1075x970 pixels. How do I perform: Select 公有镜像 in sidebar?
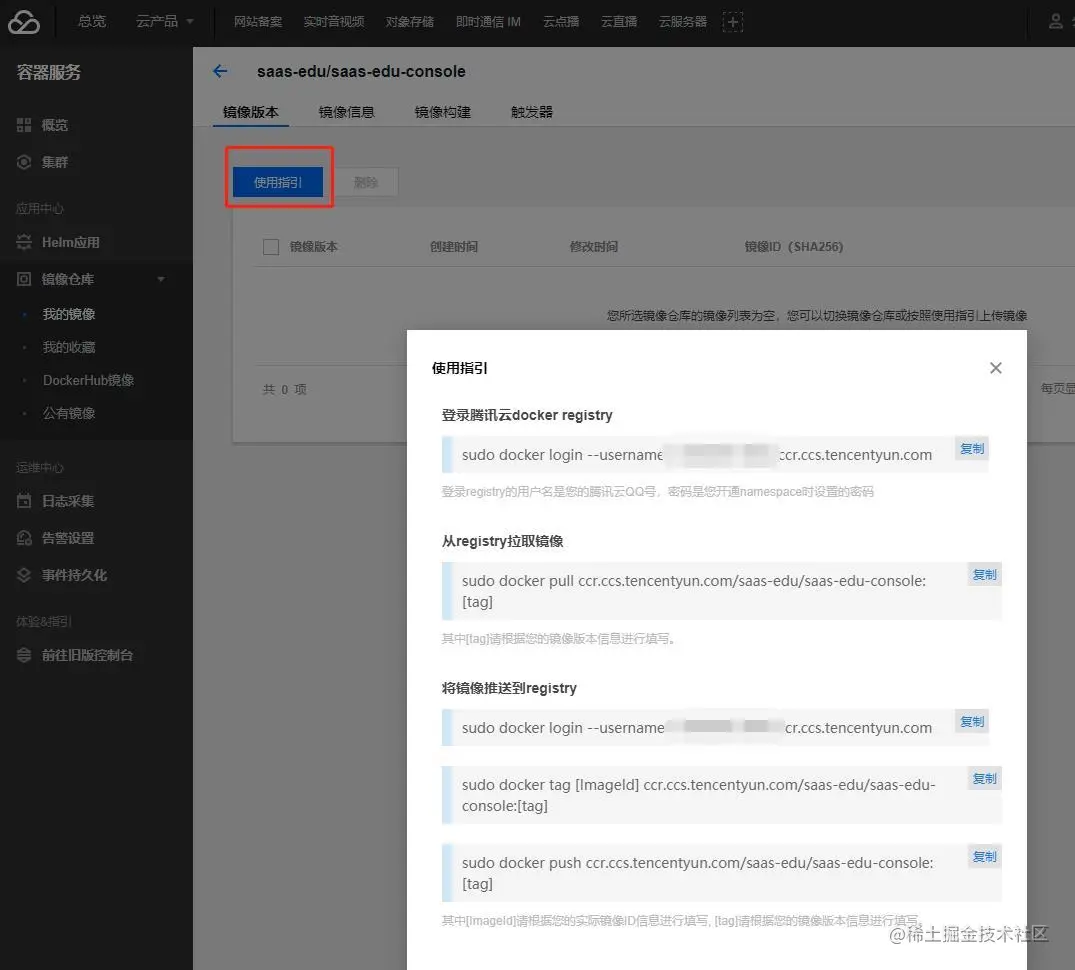[69, 413]
